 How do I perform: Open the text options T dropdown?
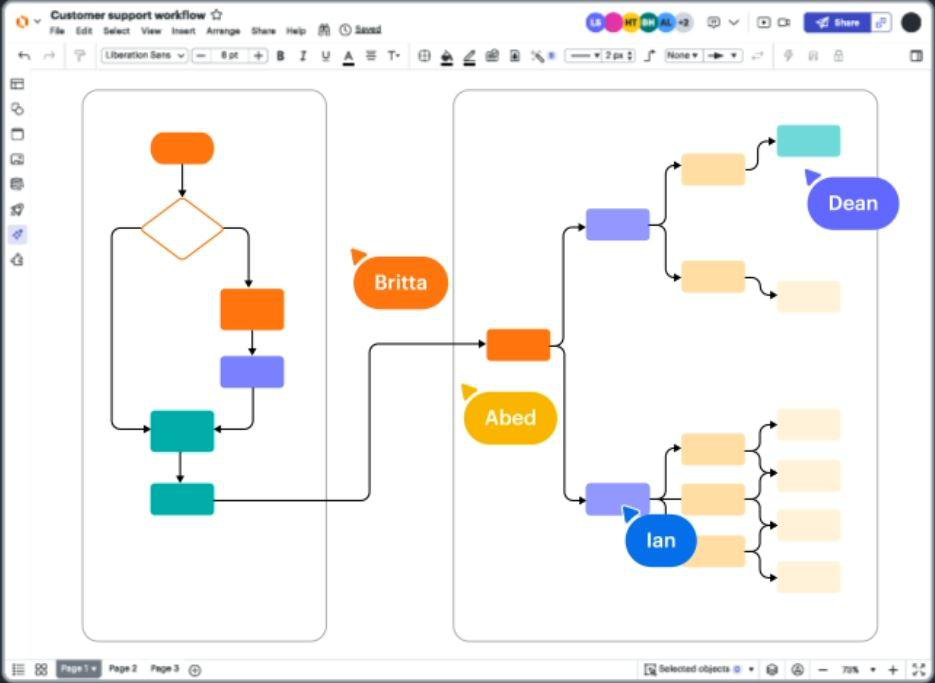coord(394,55)
